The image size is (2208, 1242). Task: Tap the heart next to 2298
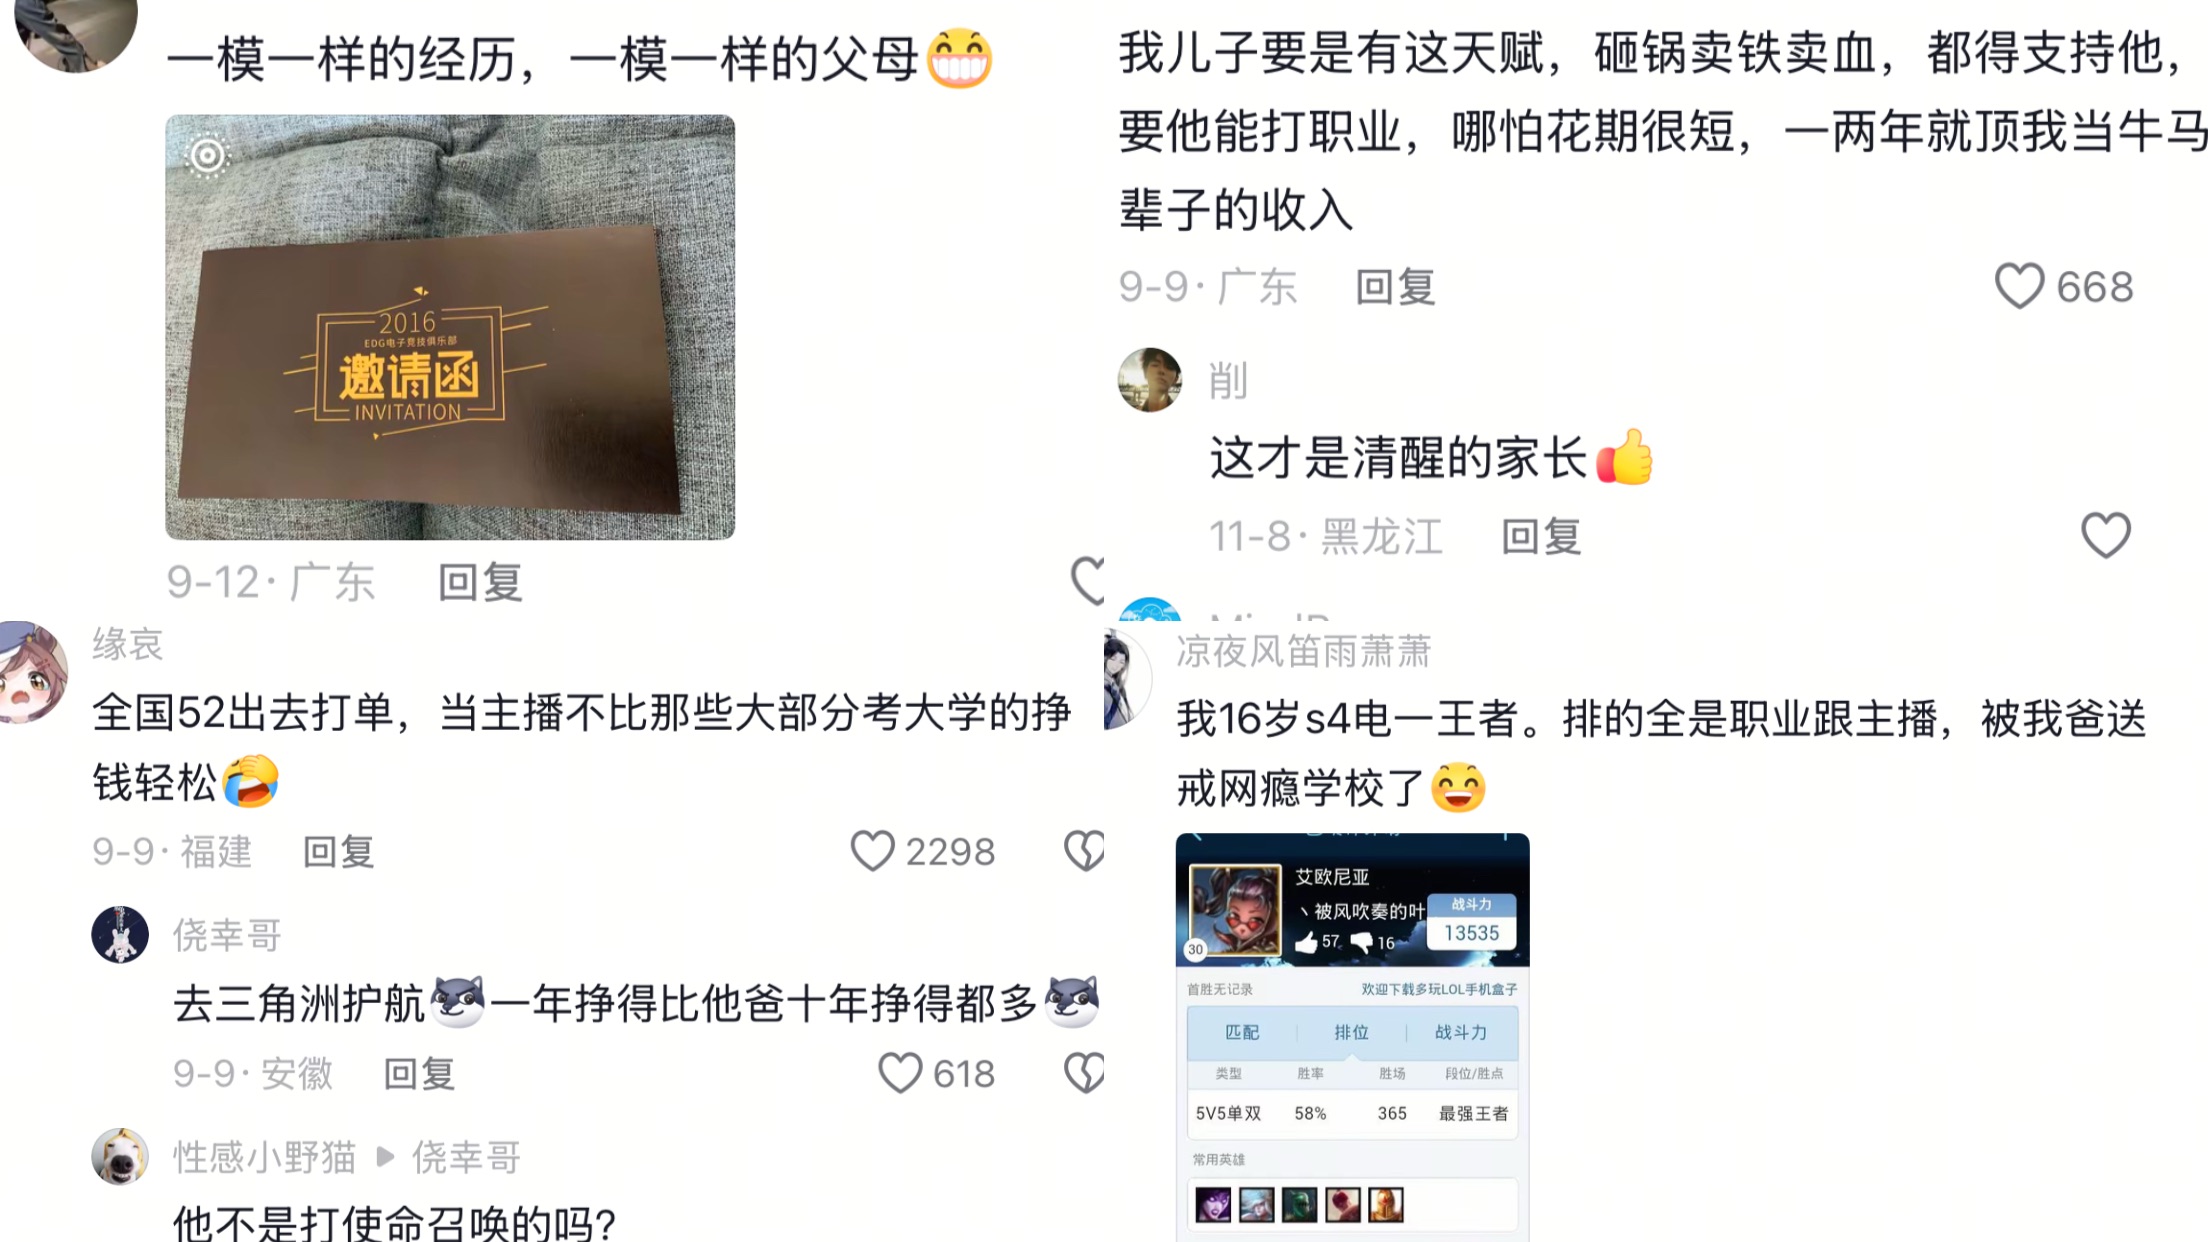872,851
